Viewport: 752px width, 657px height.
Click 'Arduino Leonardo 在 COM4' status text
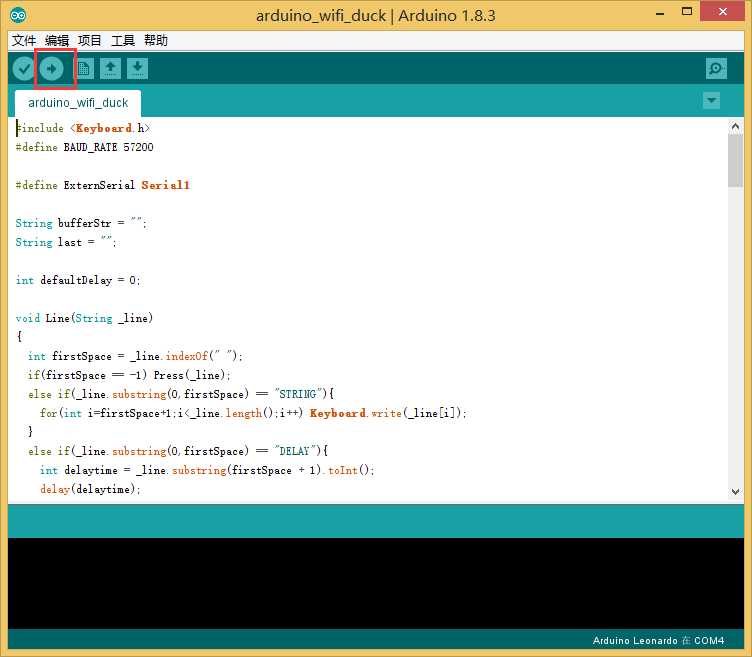(658, 641)
